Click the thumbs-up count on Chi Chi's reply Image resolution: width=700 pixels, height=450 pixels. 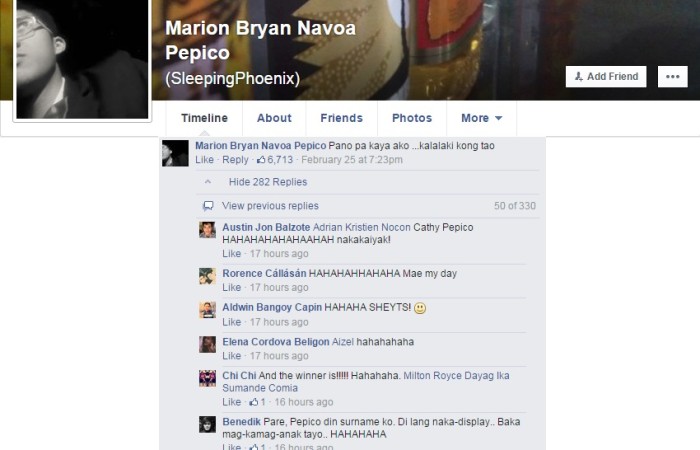click(258, 402)
